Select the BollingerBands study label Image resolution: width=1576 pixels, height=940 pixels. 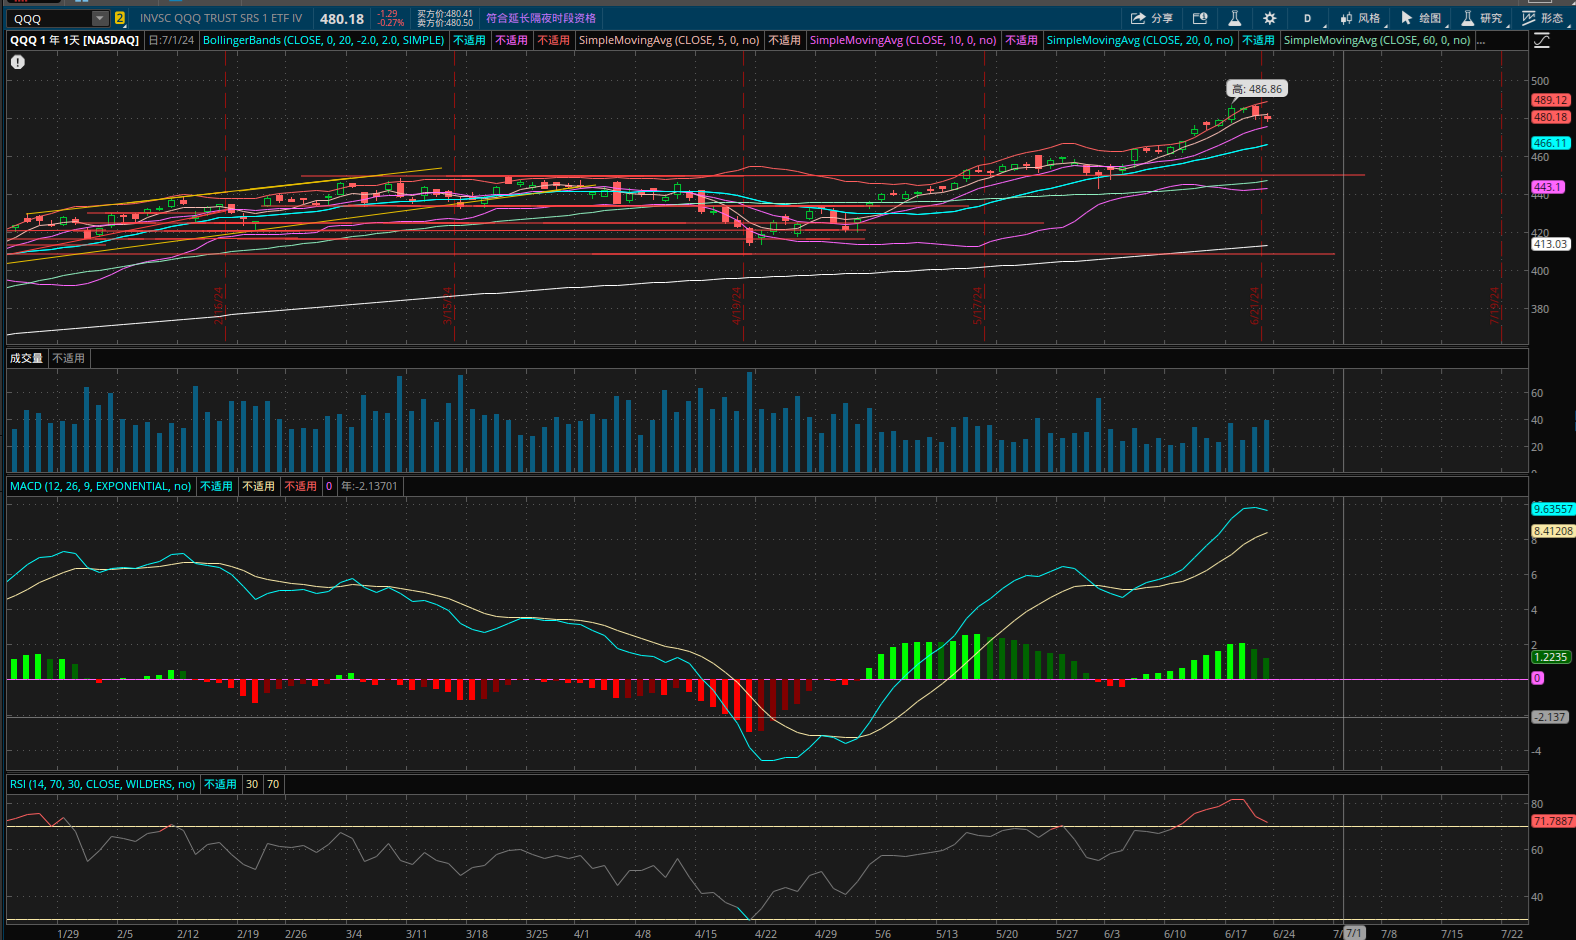324,40
